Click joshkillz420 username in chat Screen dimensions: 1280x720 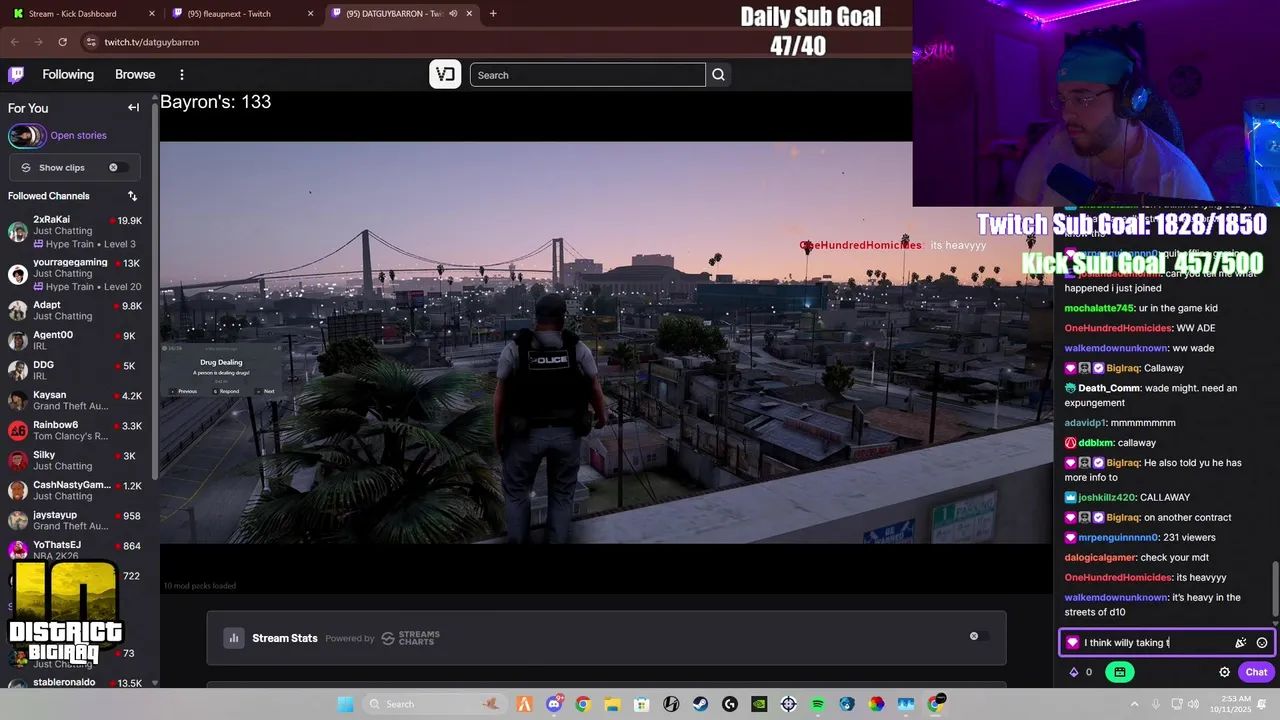click(1107, 498)
